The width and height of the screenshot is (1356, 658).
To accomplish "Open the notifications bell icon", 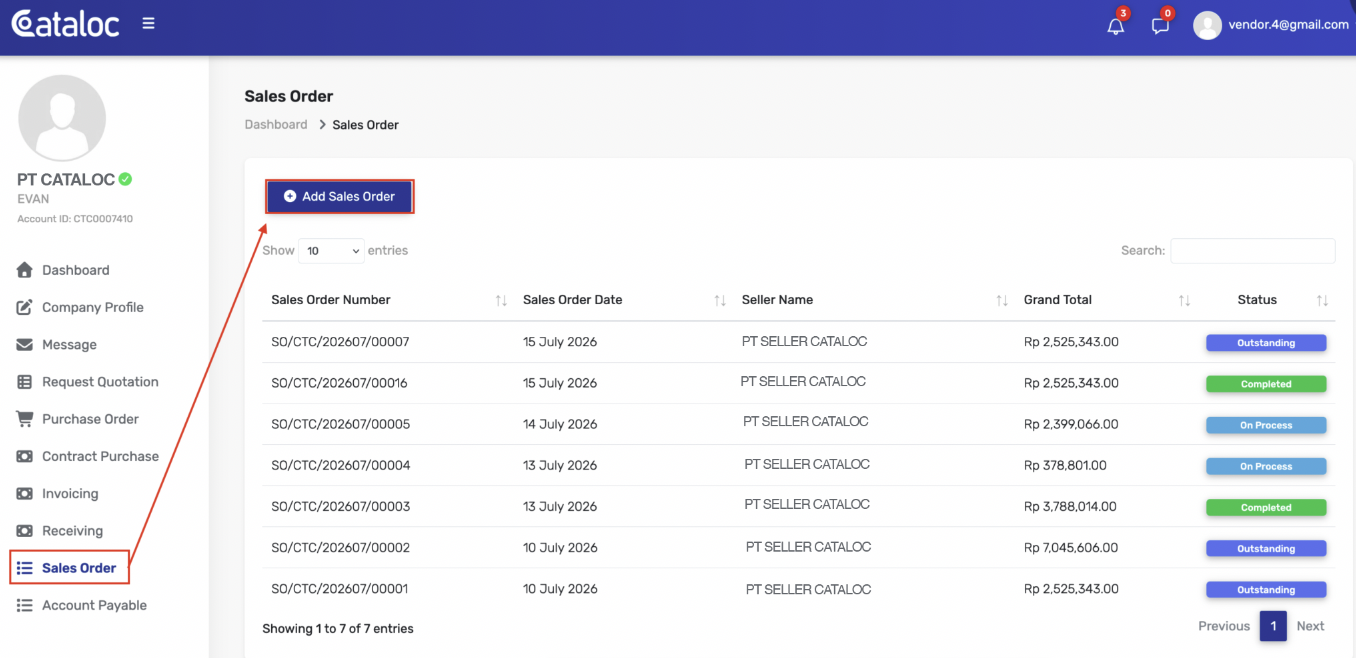I will [x=1116, y=26].
